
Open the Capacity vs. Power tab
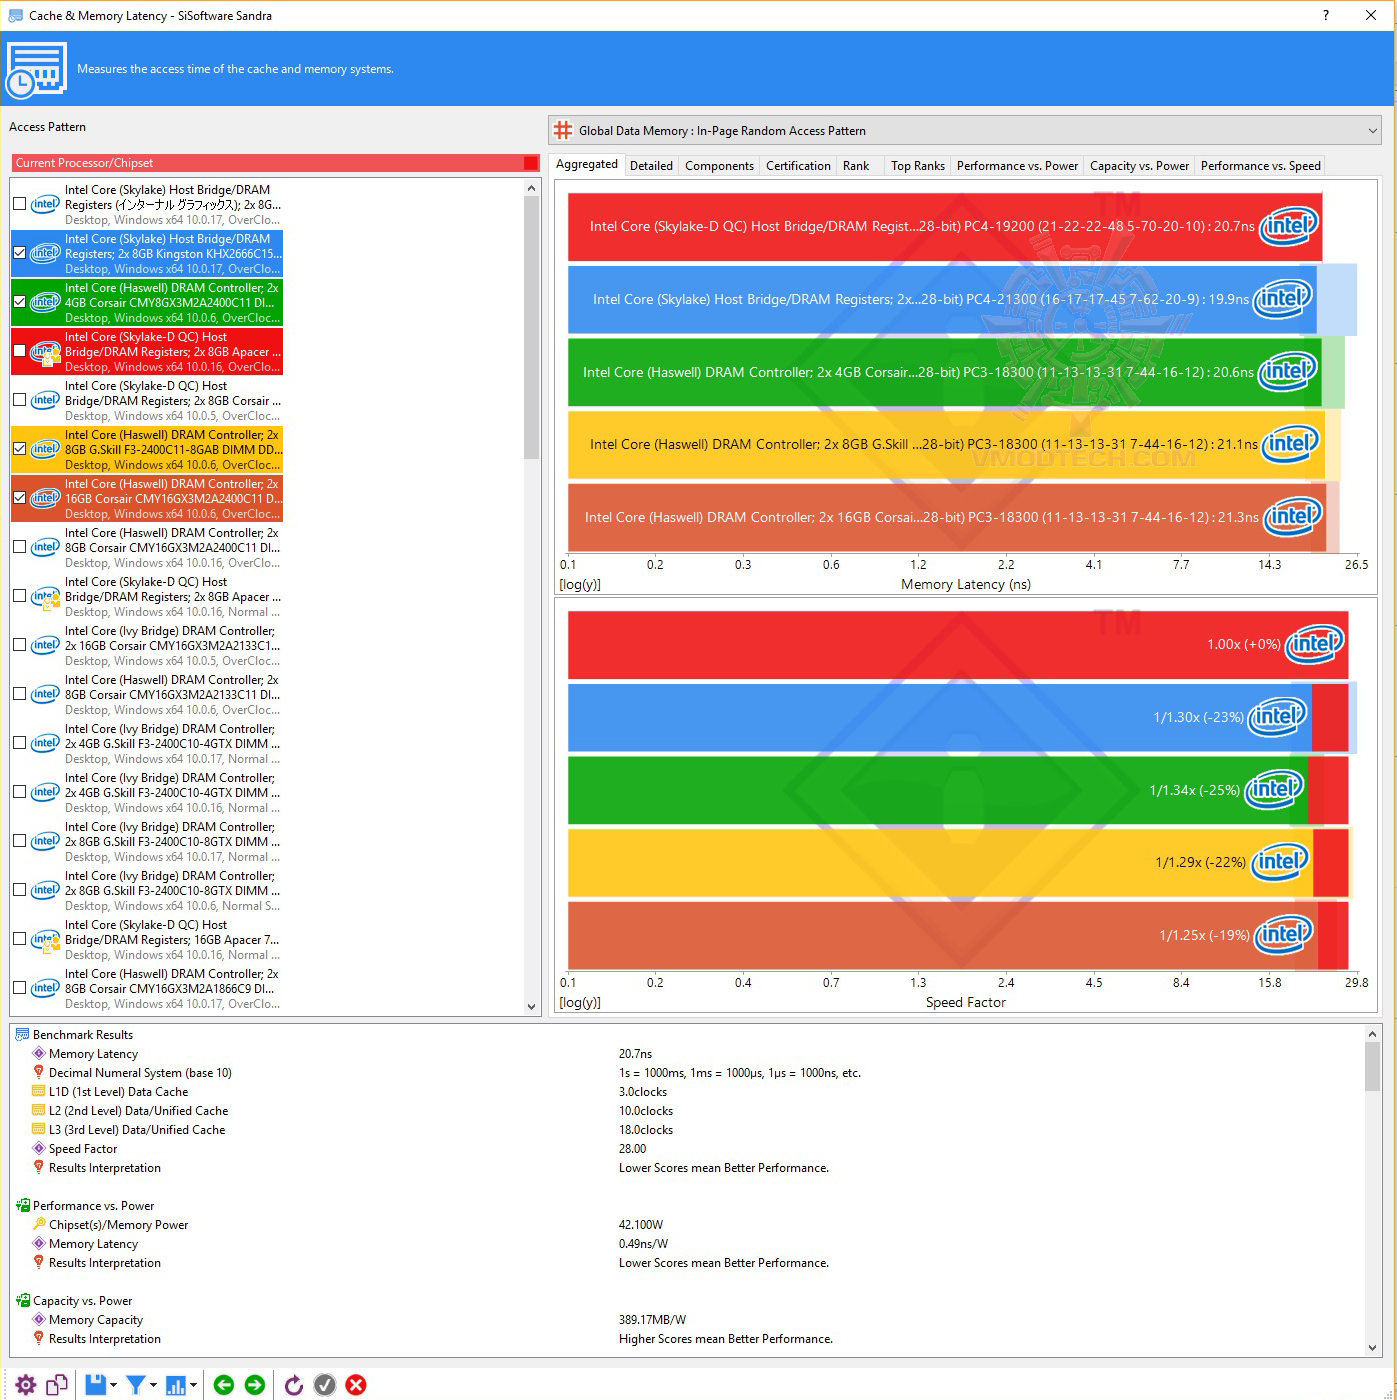pyautogui.click(x=1139, y=166)
